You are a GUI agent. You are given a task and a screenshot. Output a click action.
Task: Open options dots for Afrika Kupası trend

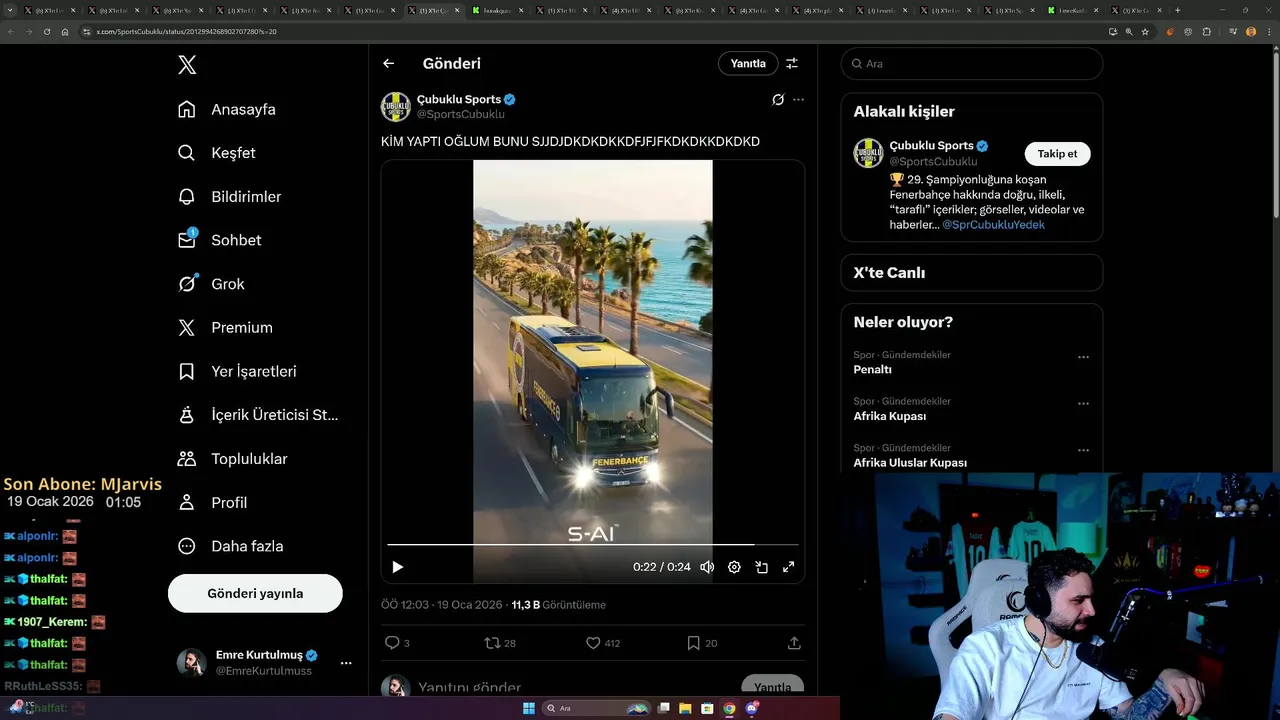pos(1083,404)
